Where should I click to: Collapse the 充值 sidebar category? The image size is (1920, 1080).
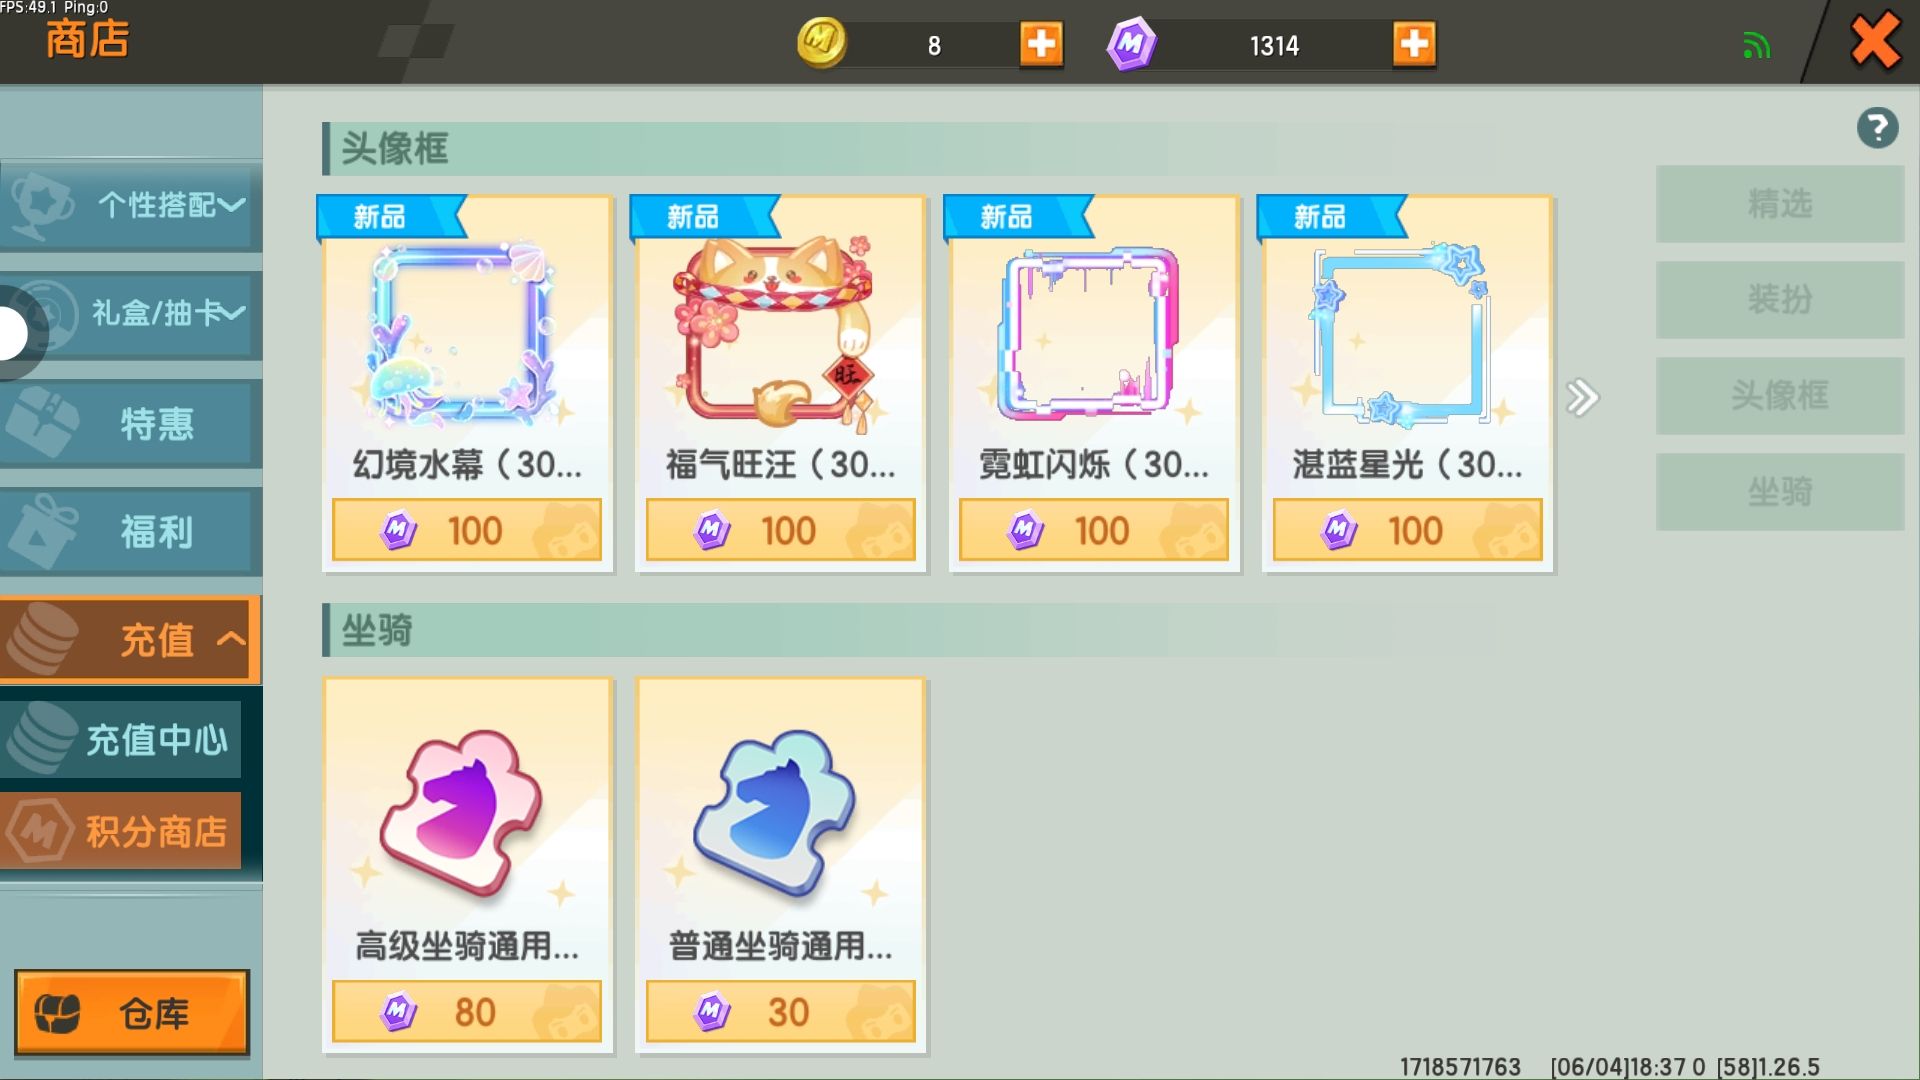point(131,640)
